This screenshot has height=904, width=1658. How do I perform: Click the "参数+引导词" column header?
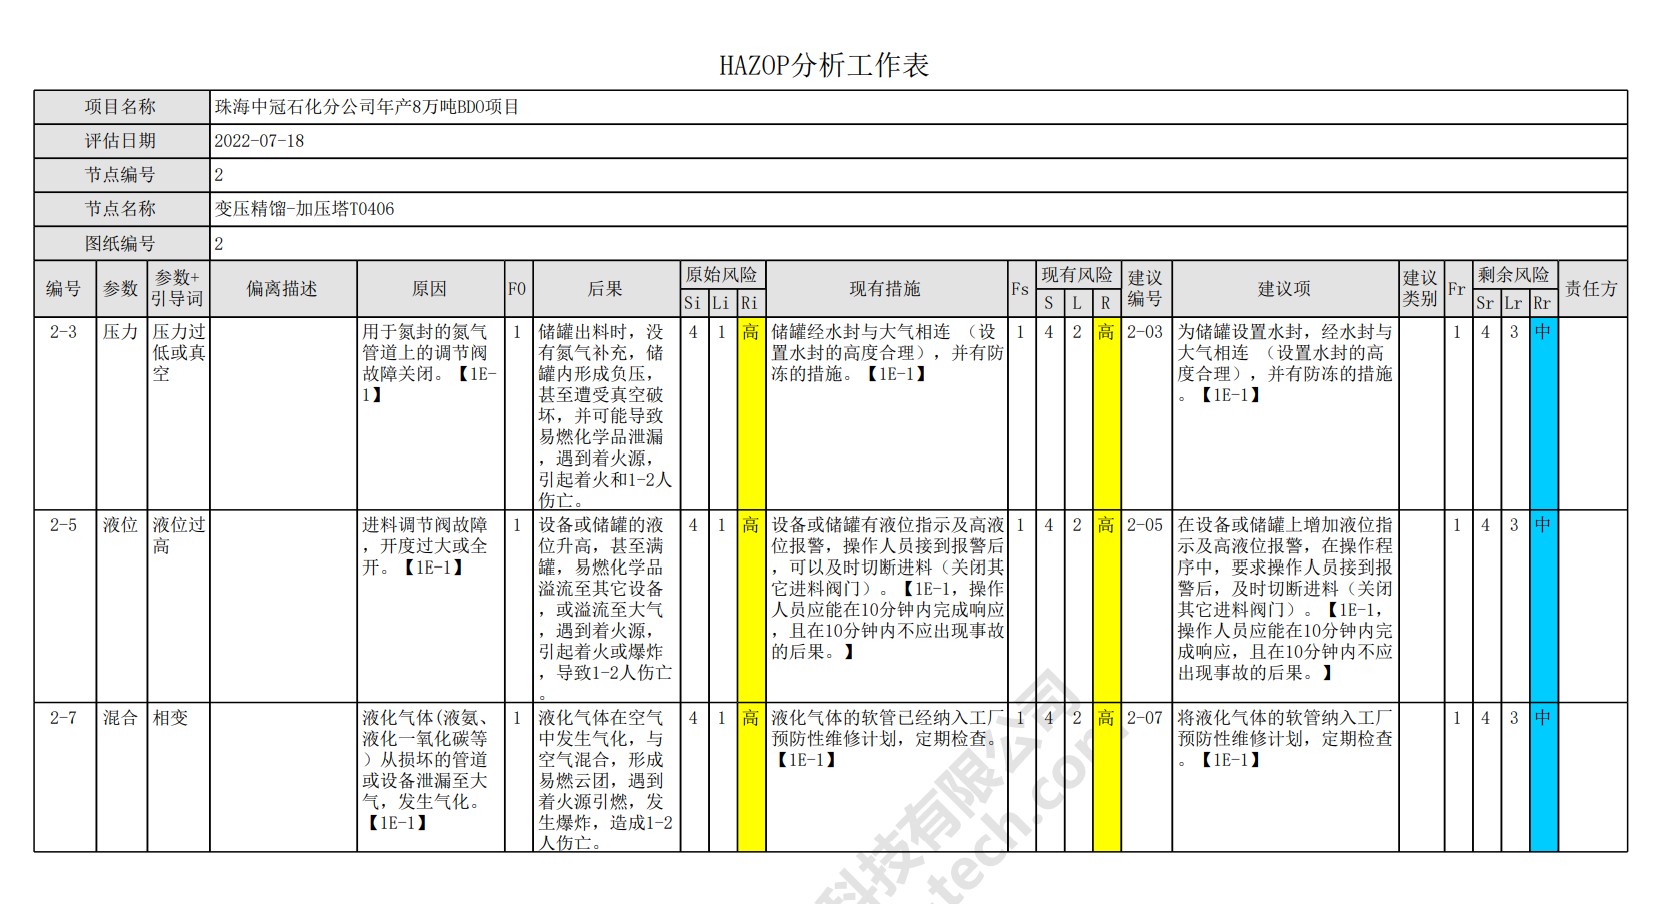pos(178,289)
